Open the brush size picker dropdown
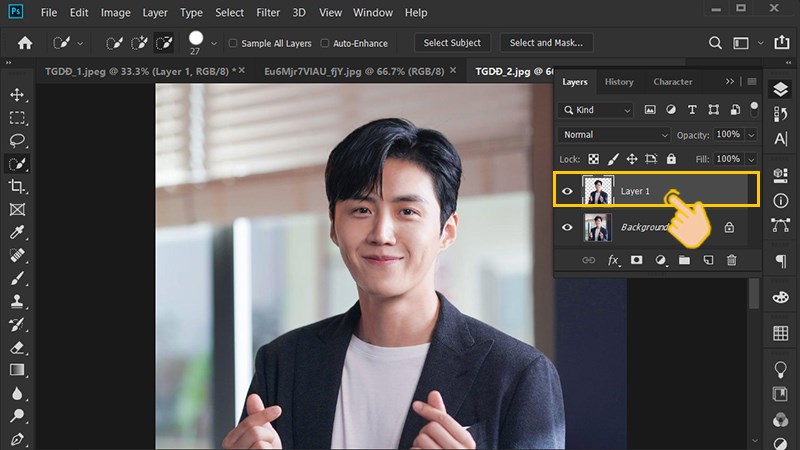Image resolution: width=800 pixels, height=450 pixels. pyautogui.click(x=214, y=44)
